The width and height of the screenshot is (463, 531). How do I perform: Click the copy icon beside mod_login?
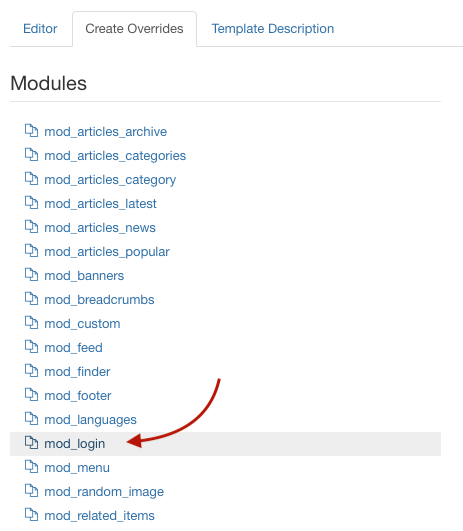pos(31,443)
